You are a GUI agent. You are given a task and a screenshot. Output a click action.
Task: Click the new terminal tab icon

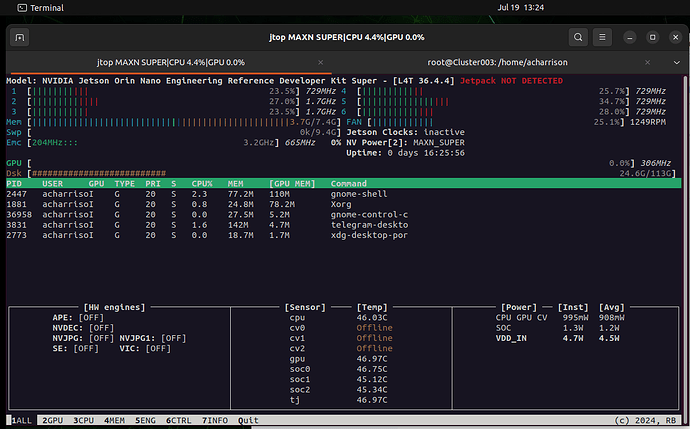tap(20, 37)
